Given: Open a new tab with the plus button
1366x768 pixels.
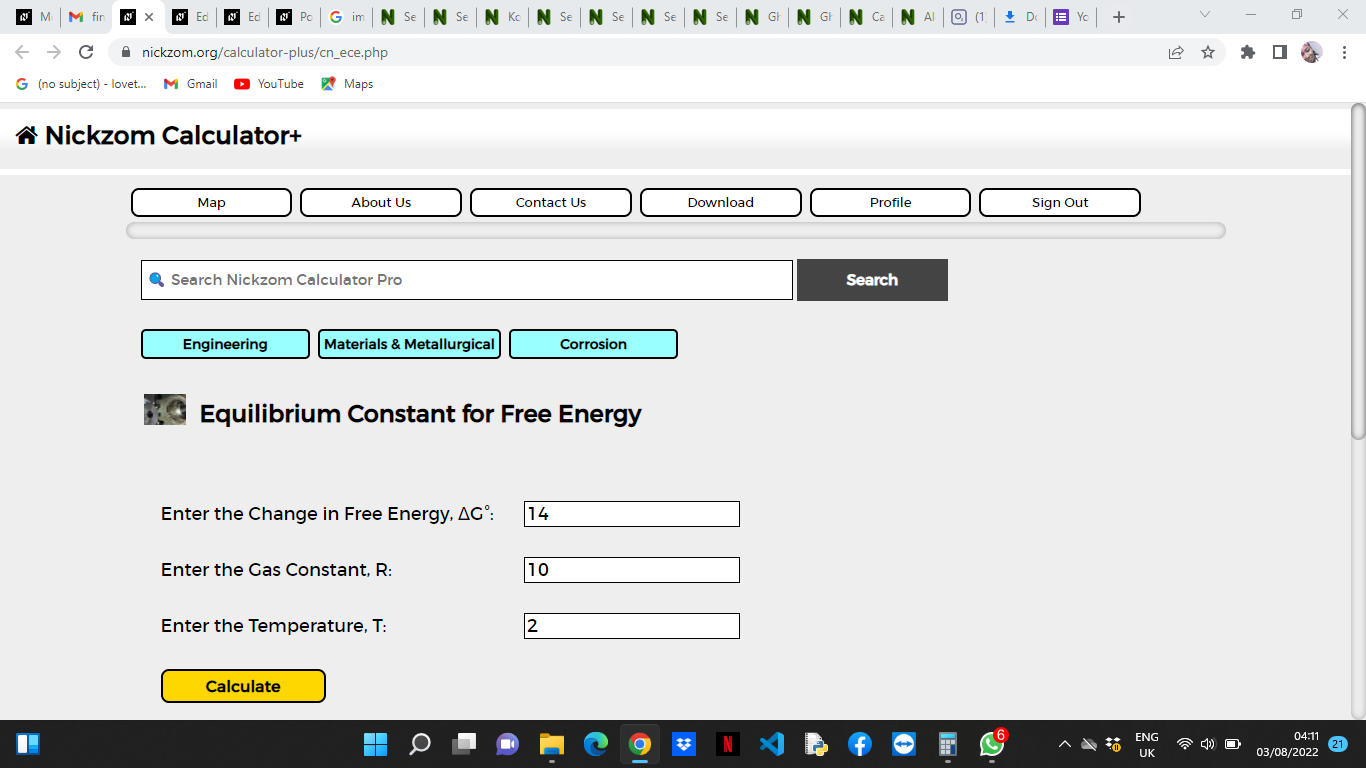Looking at the screenshot, I should 1119,17.
